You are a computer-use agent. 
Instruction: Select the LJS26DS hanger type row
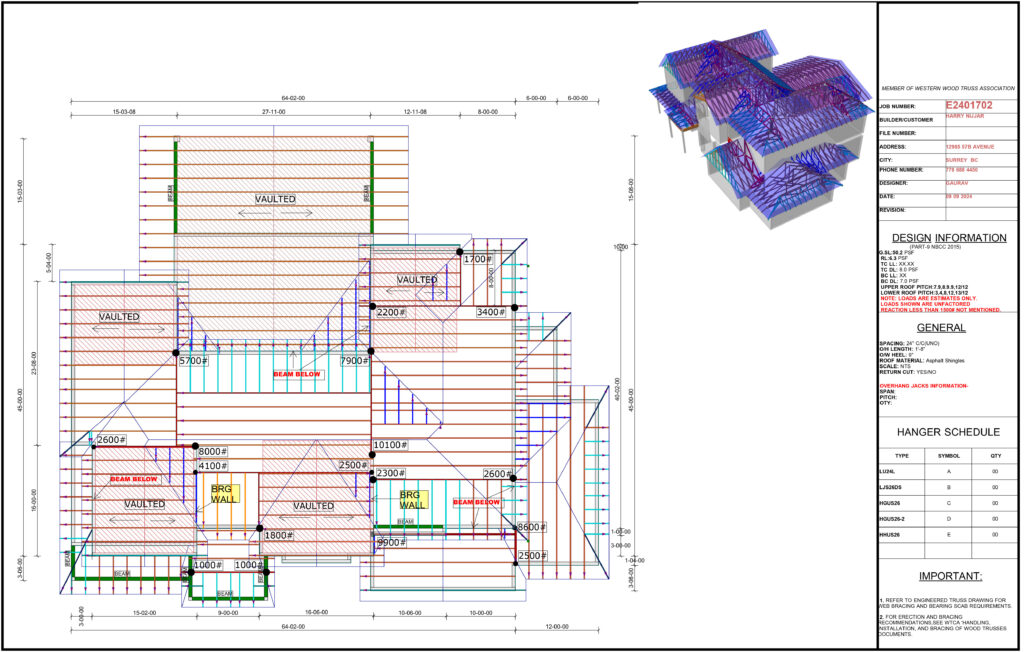[948, 487]
